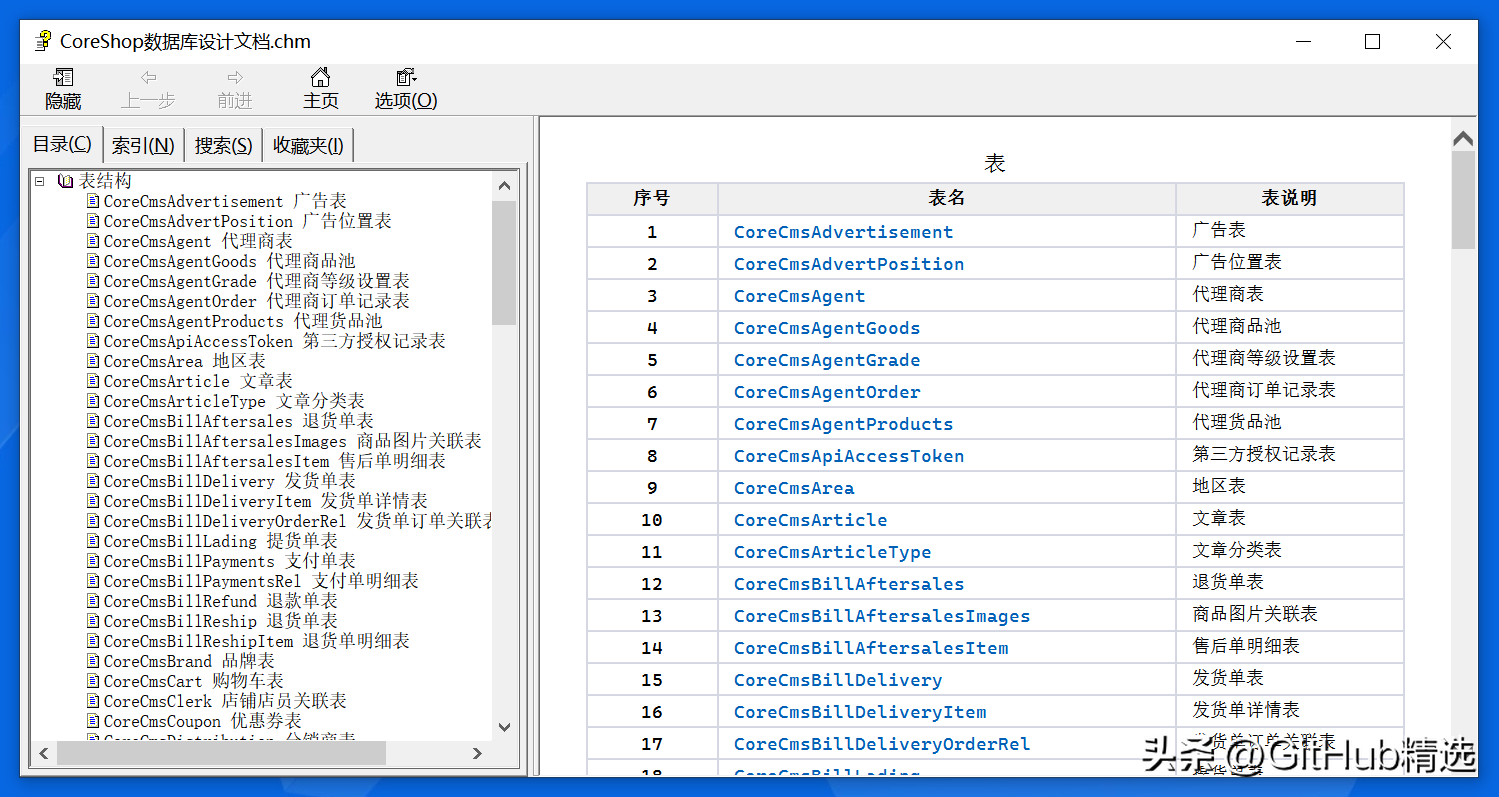
Task: Click the 前进 (Forward) arrow icon
Action: click(x=235, y=77)
